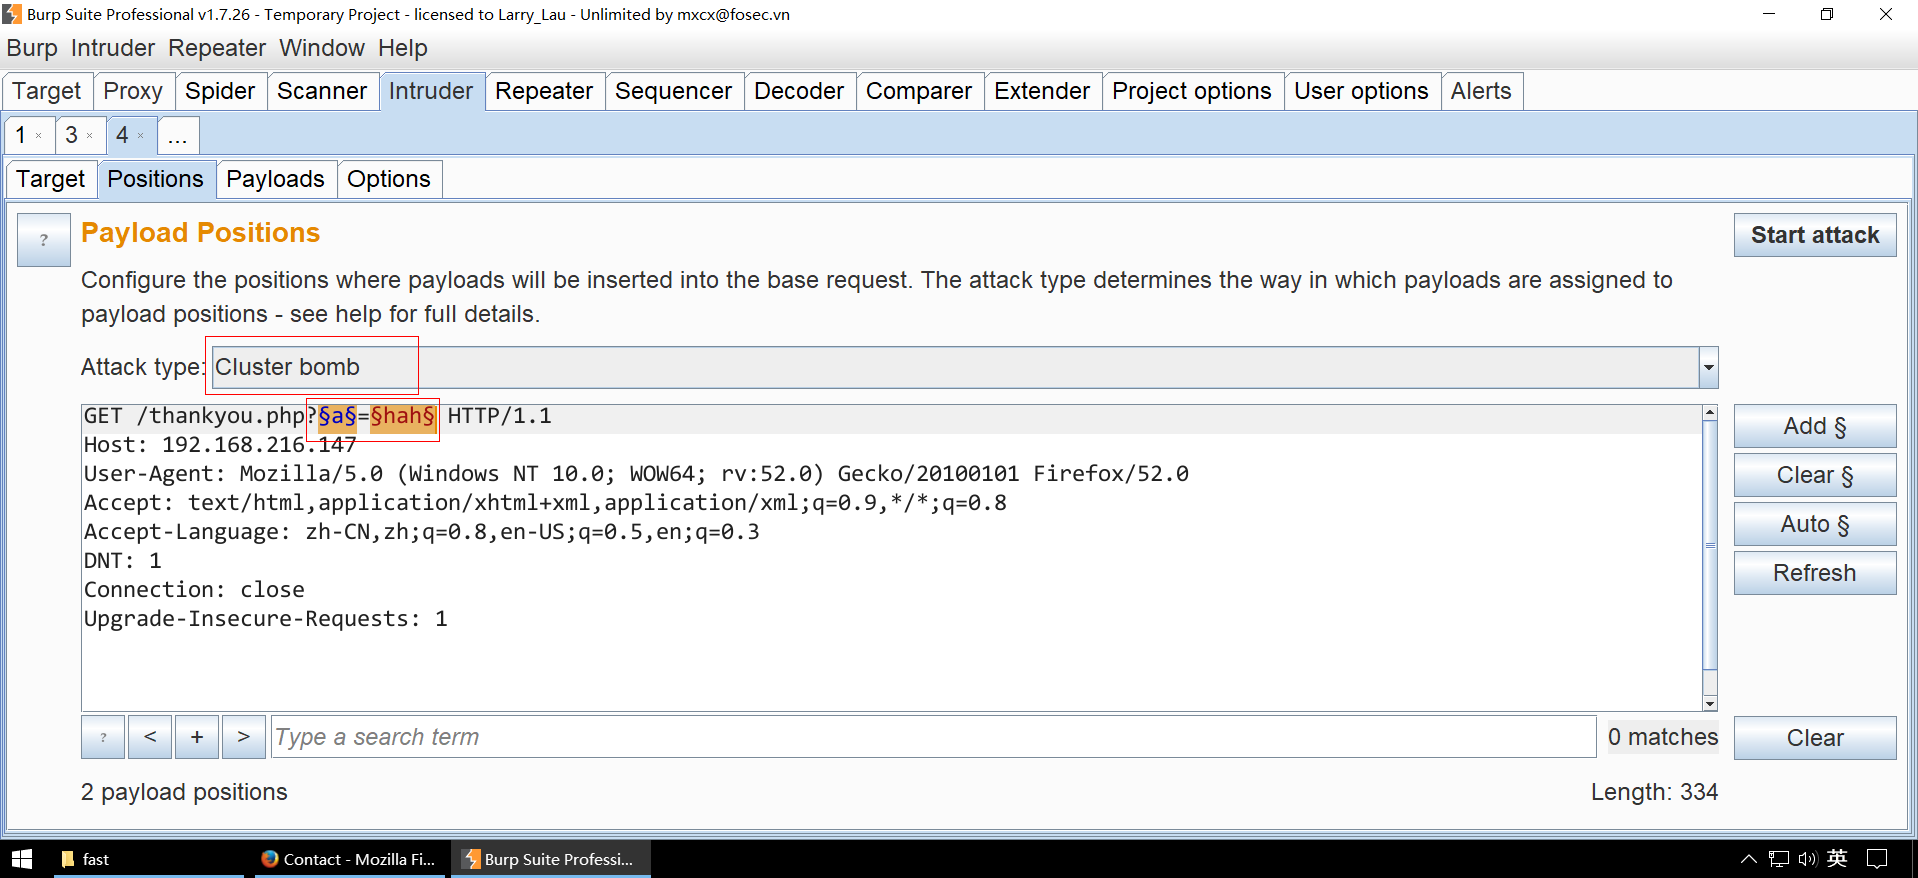Switch to the Extender tab

point(1042,91)
